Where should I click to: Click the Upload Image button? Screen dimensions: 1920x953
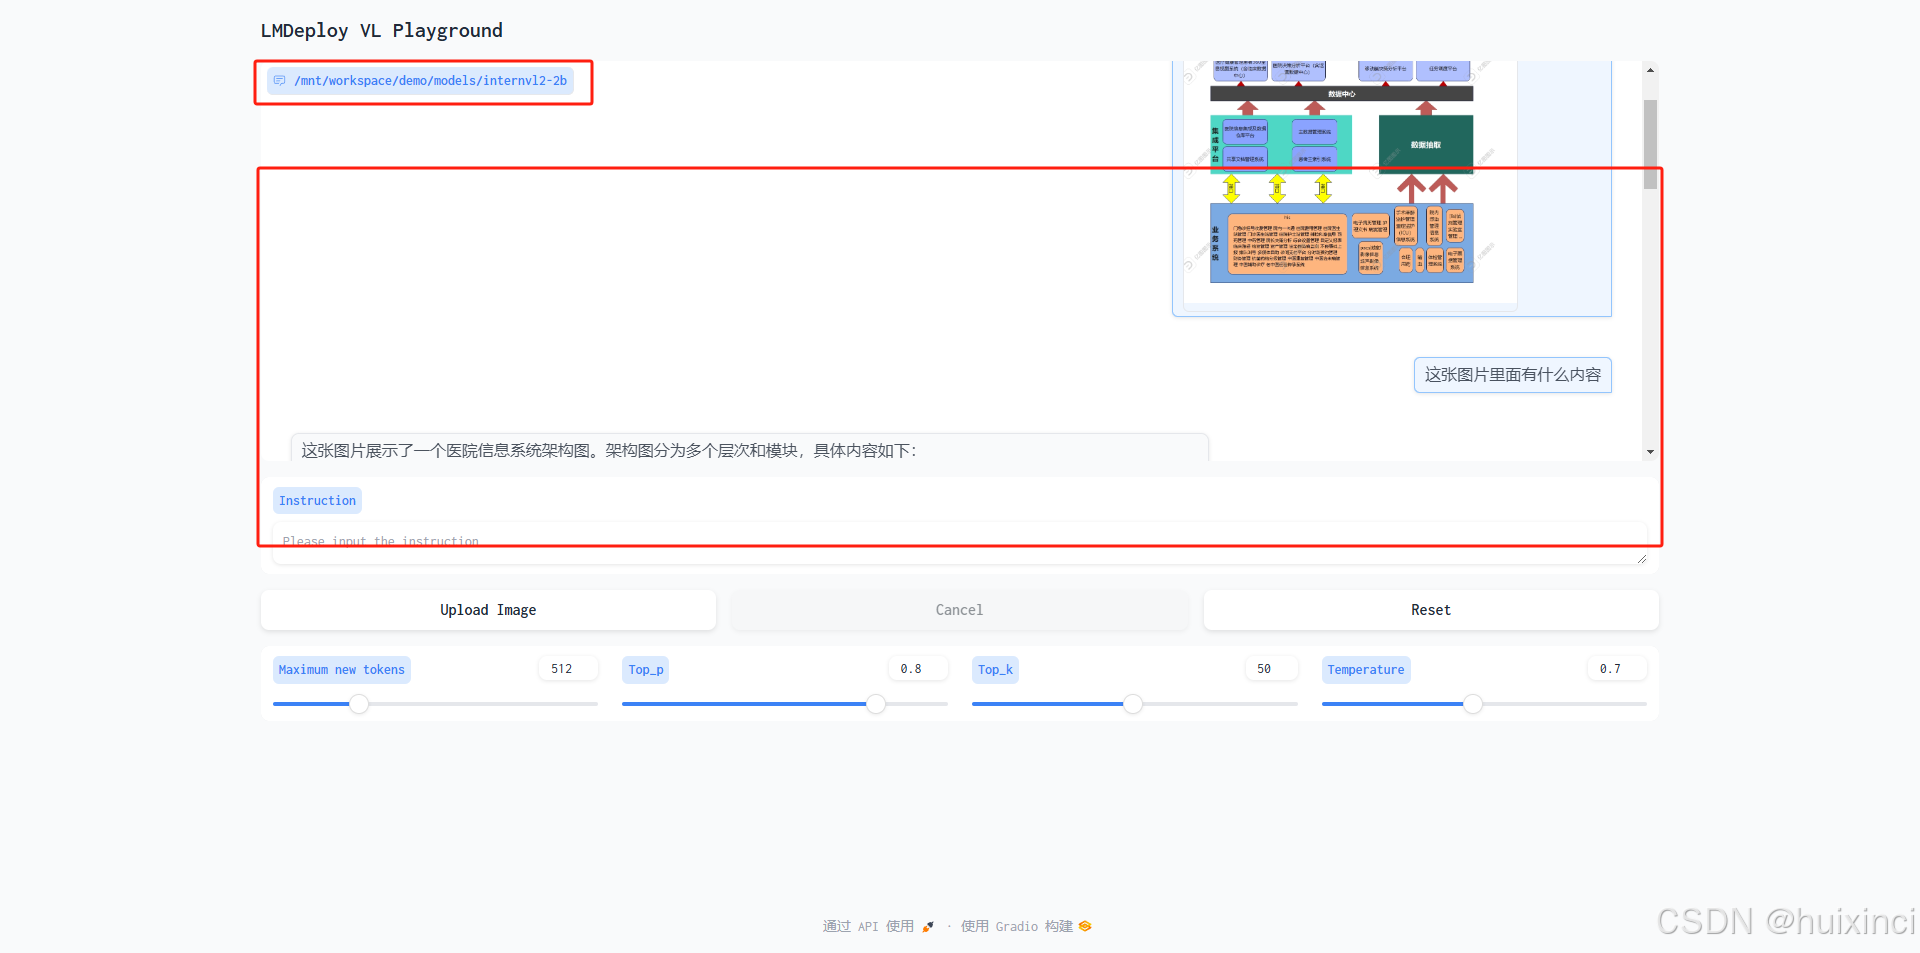[488, 610]
